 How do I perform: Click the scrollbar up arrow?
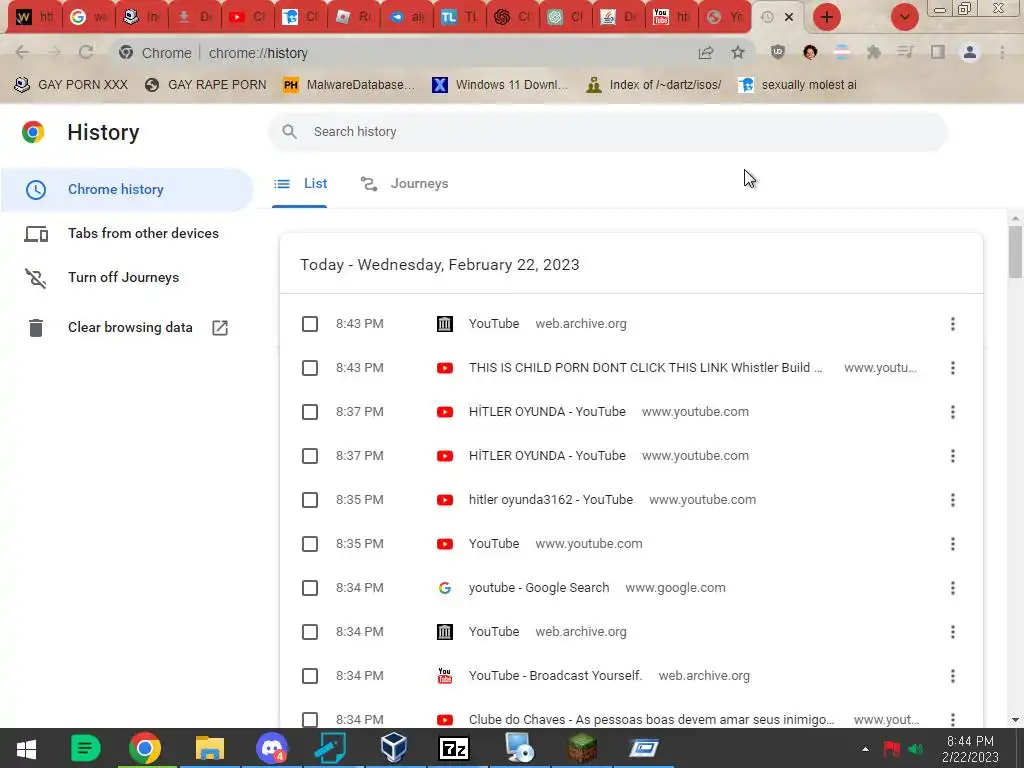pyautogui.click(x=1015, y=218)
